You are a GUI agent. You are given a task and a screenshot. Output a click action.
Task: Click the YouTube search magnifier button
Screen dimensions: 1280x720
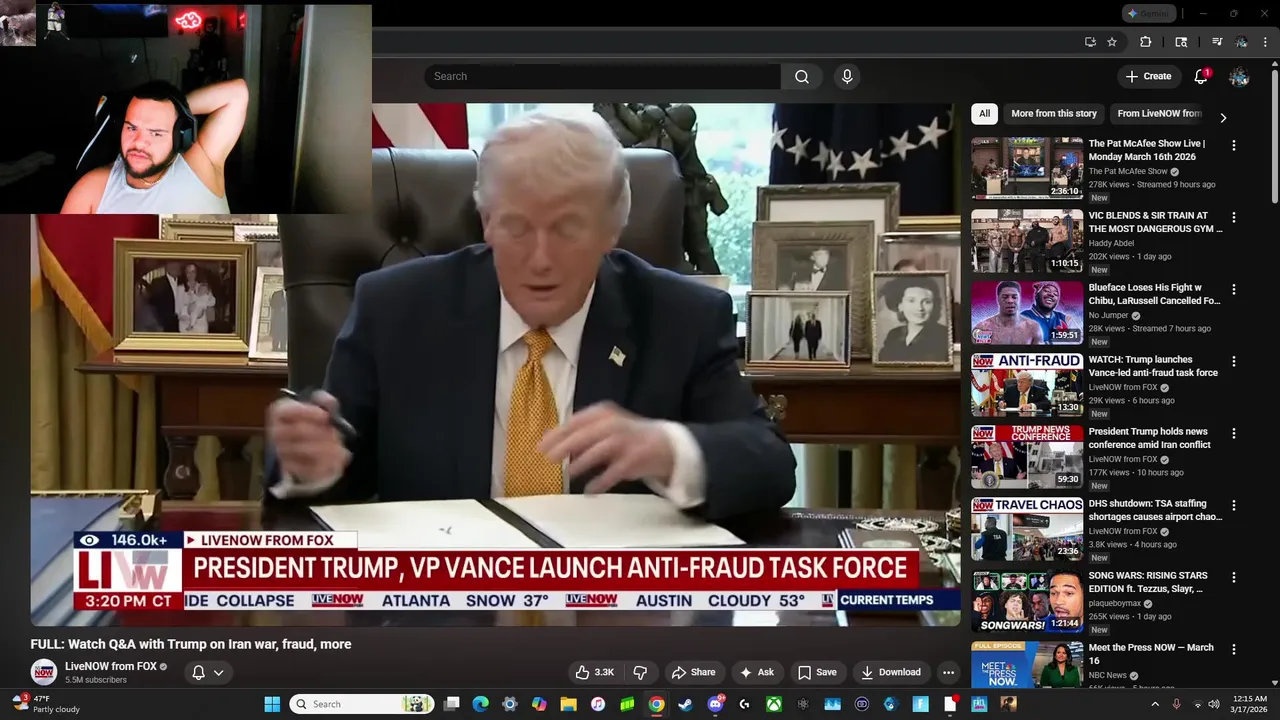(802, 77)
